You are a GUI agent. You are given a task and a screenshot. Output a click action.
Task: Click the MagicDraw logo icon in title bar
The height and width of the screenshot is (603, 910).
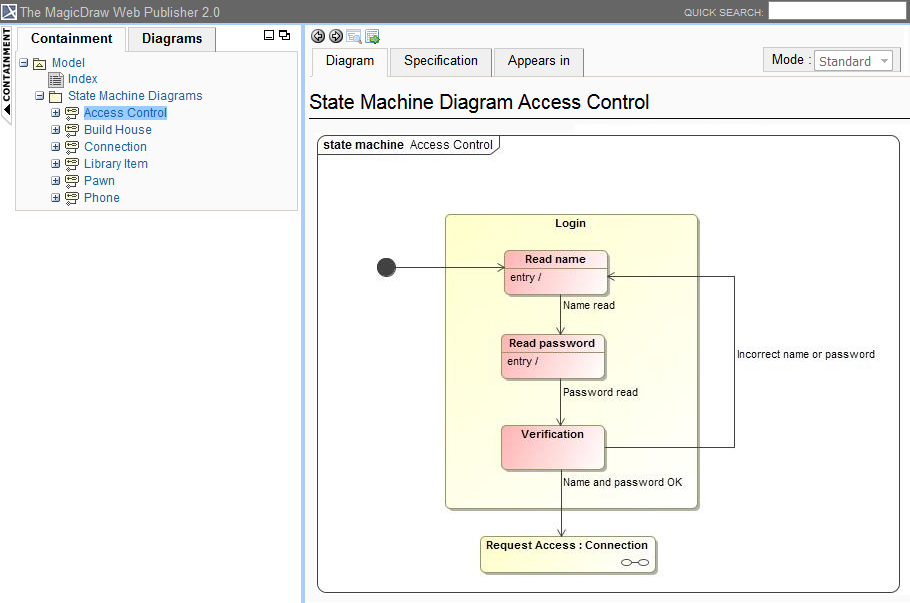tap(9, 12)
